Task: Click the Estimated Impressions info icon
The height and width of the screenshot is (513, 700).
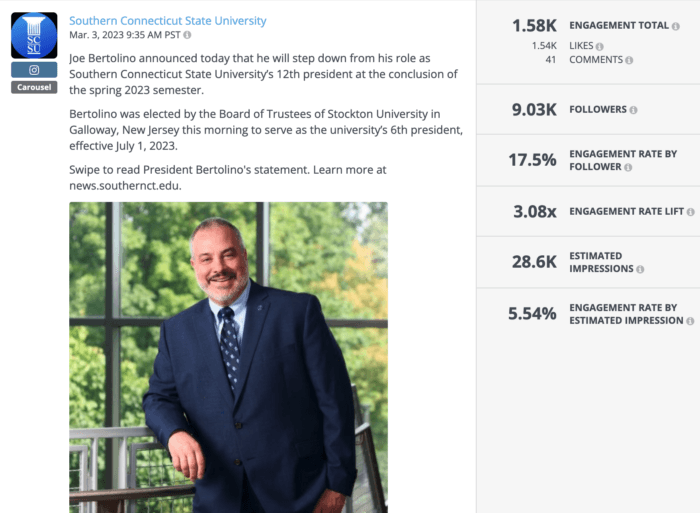Action: pyautogui.click(x=640, y=269)
